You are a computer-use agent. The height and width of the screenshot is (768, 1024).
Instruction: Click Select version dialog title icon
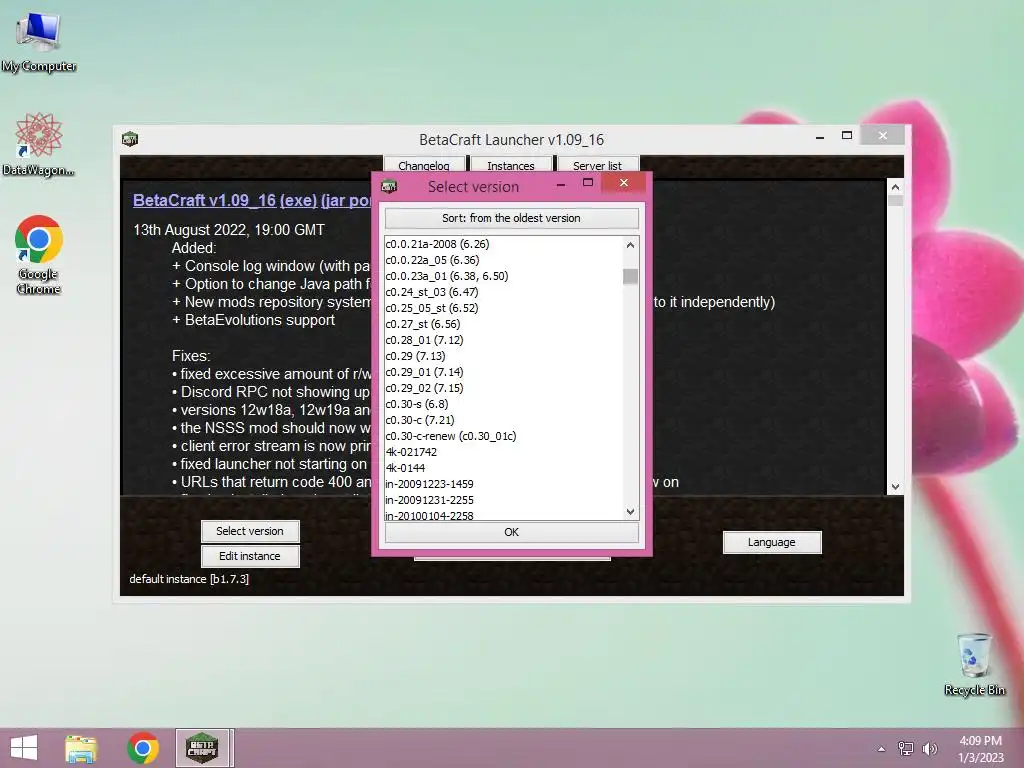coord(389,187)
